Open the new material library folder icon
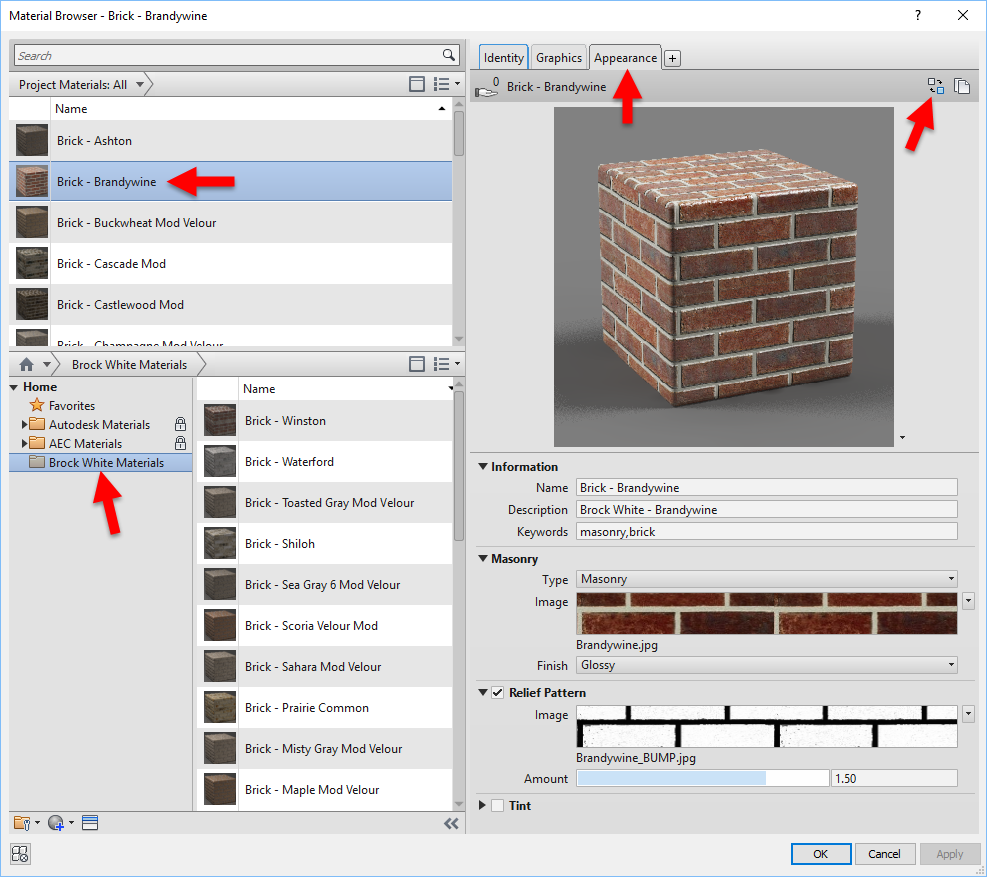 [22, 822]
